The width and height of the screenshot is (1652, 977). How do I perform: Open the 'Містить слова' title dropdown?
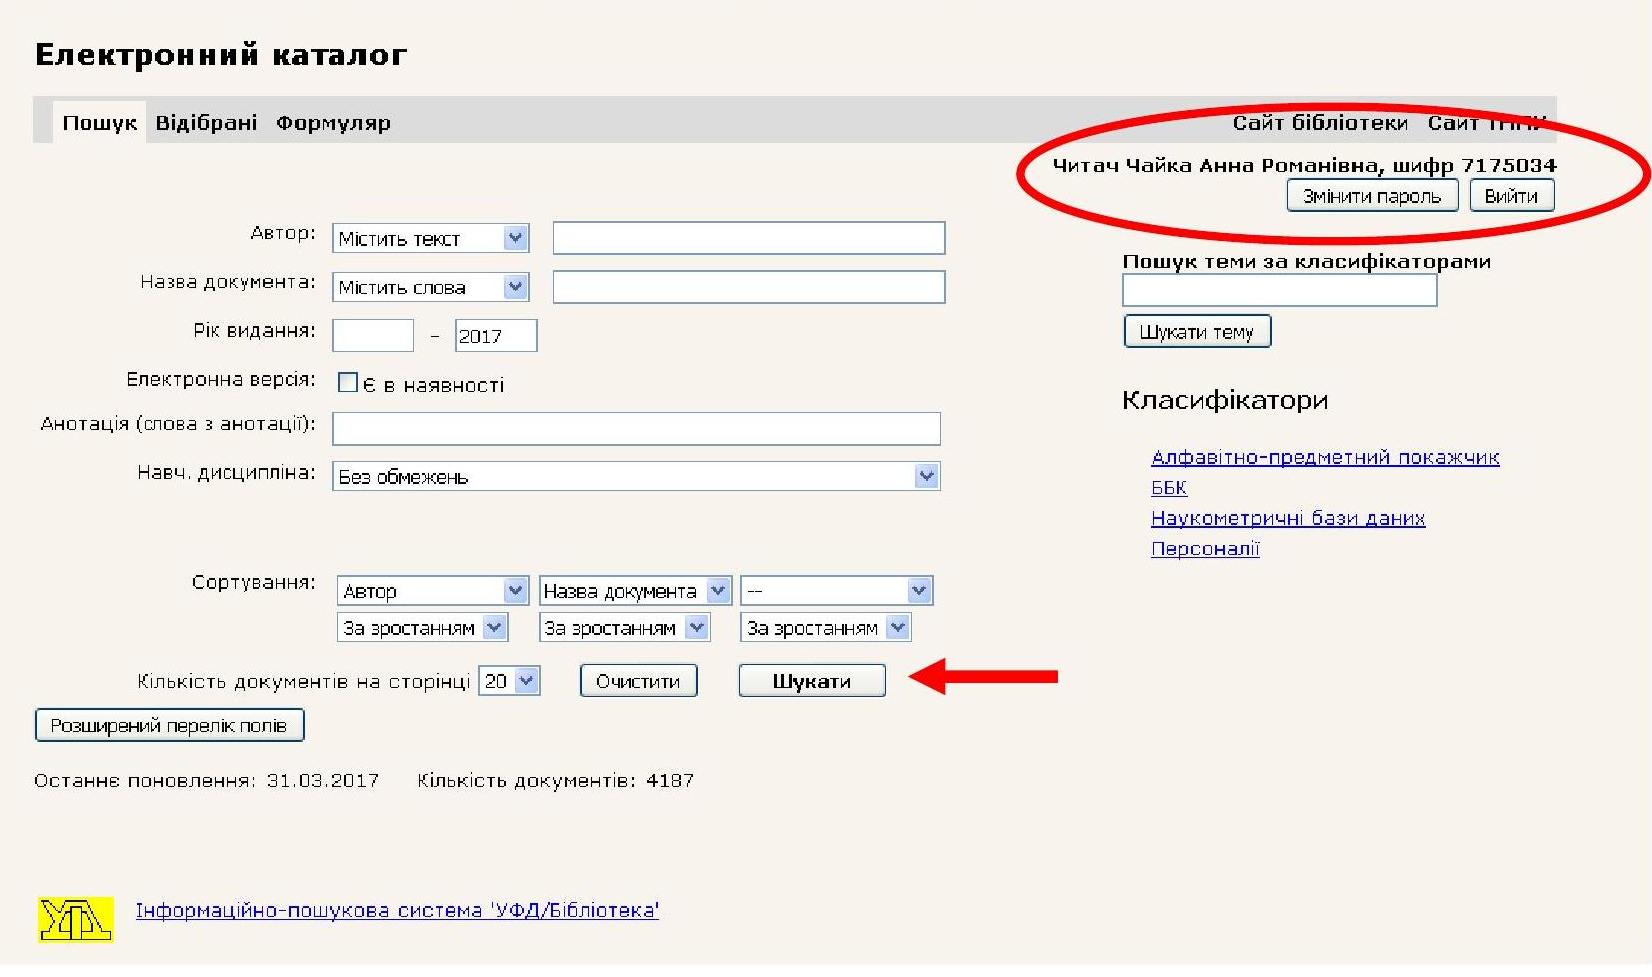point(430,287)
